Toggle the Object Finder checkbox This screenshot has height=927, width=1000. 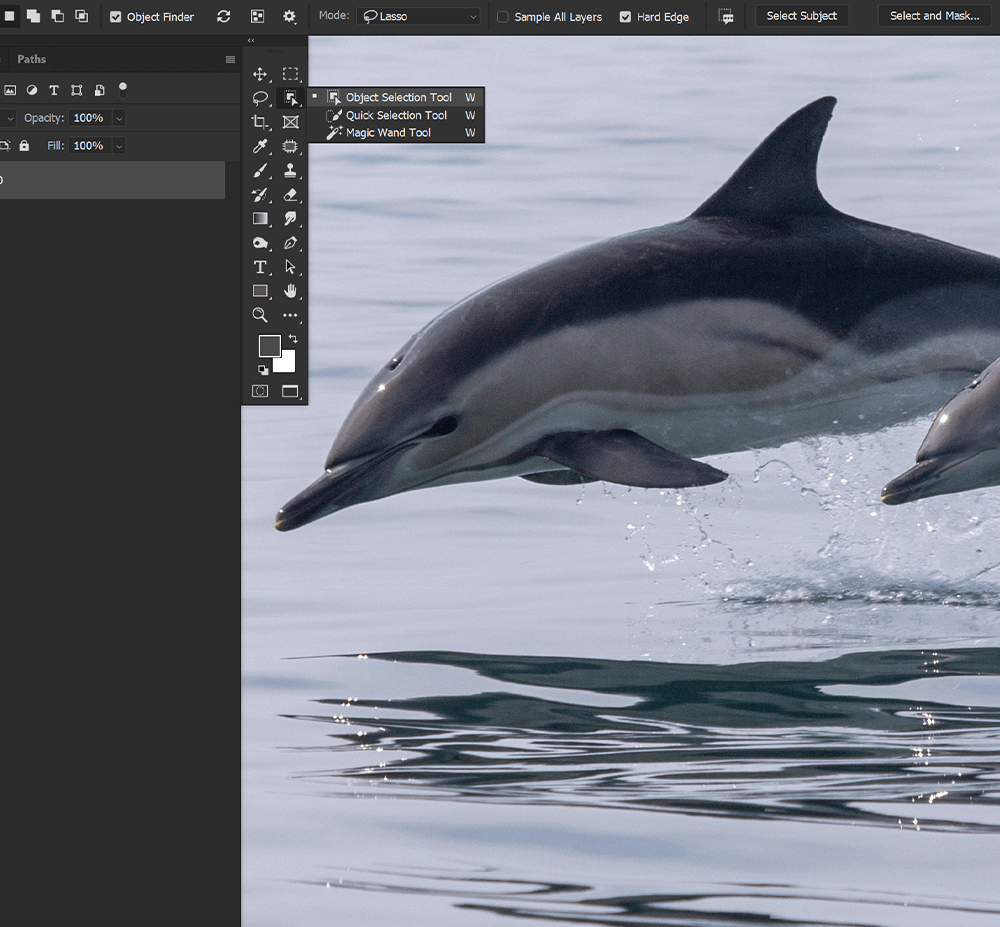coord(115,17)
